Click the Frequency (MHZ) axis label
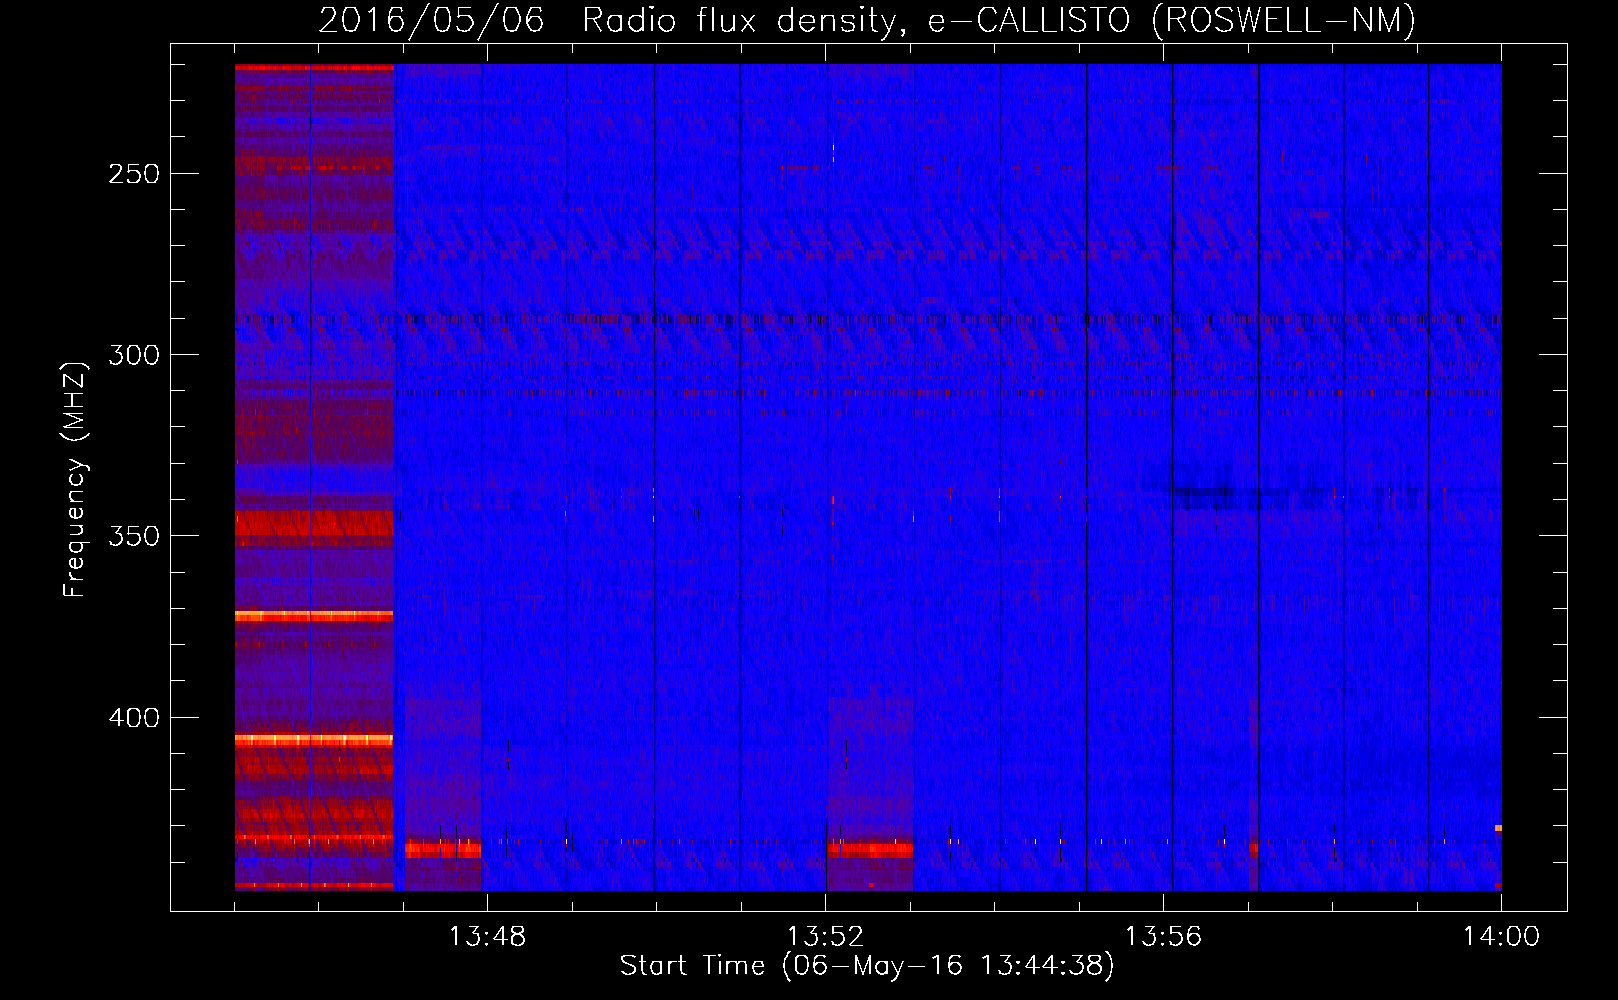1618x1000 pixels. pos(75,480)
